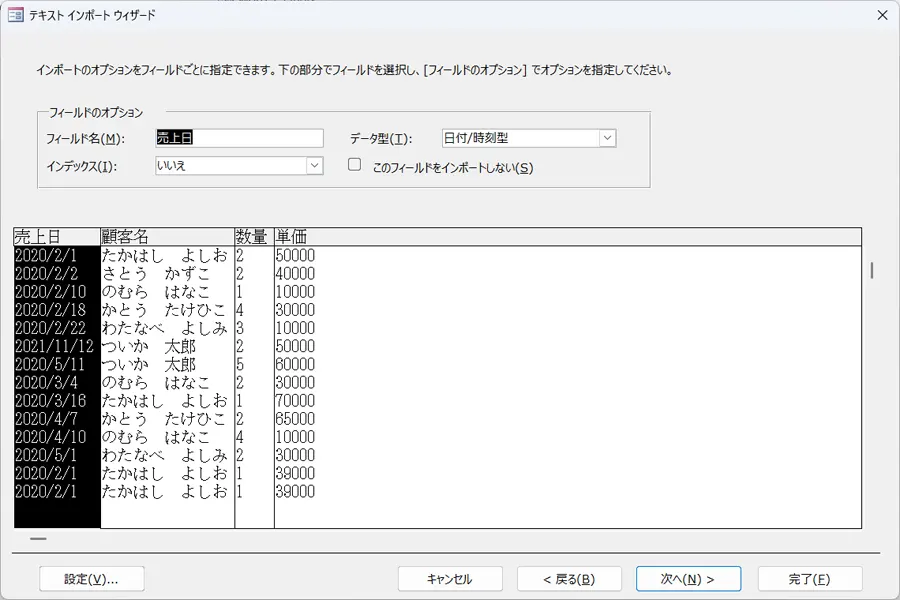Viewport: 900px width, 600px height.
Task: Check the このフィールドをインポートしない checkbox
Action: [x=354, y=166]
